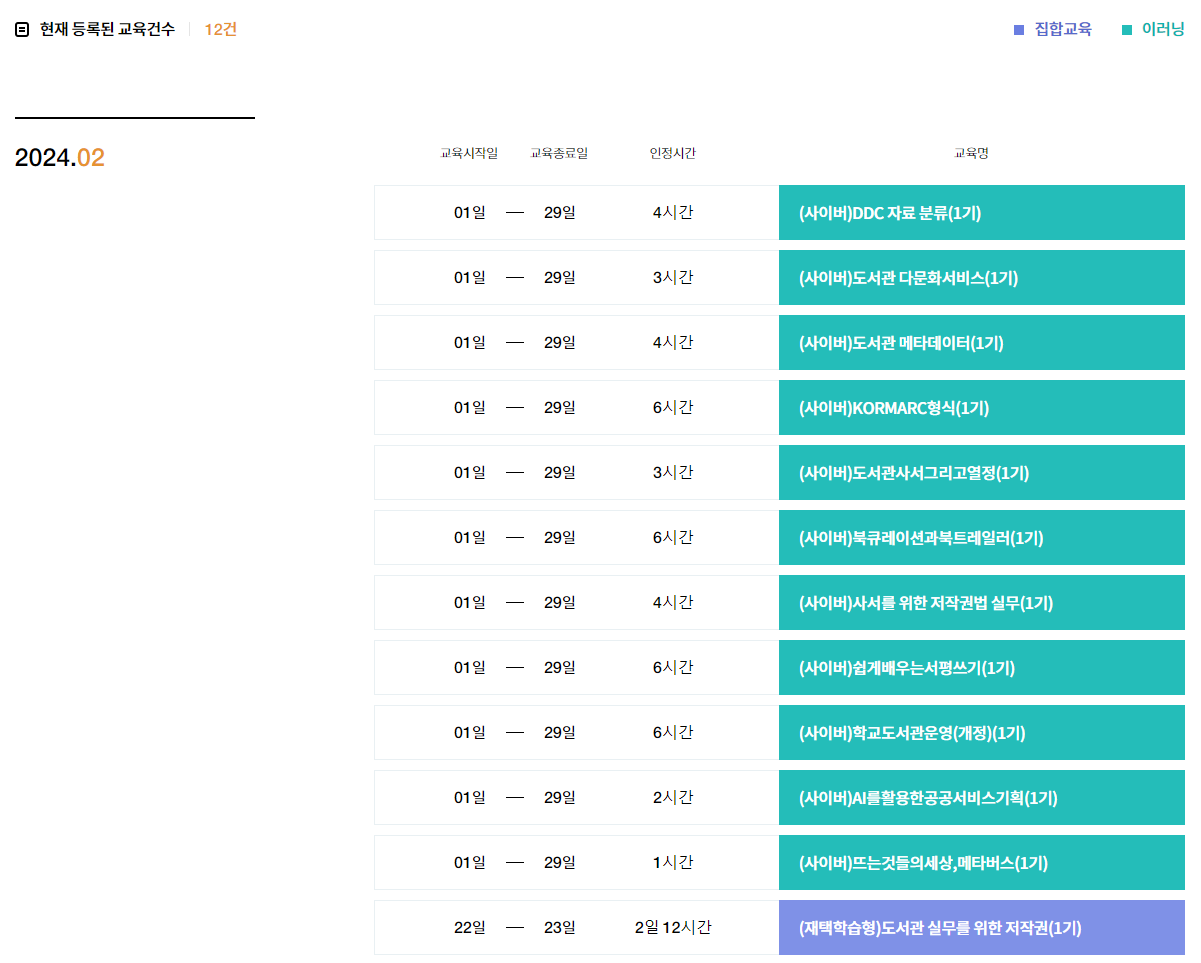Screen dimensions: 1201x963
Task: Click 4시간 in the 도서관 메타데이터 row
Action: coord(673,343)
